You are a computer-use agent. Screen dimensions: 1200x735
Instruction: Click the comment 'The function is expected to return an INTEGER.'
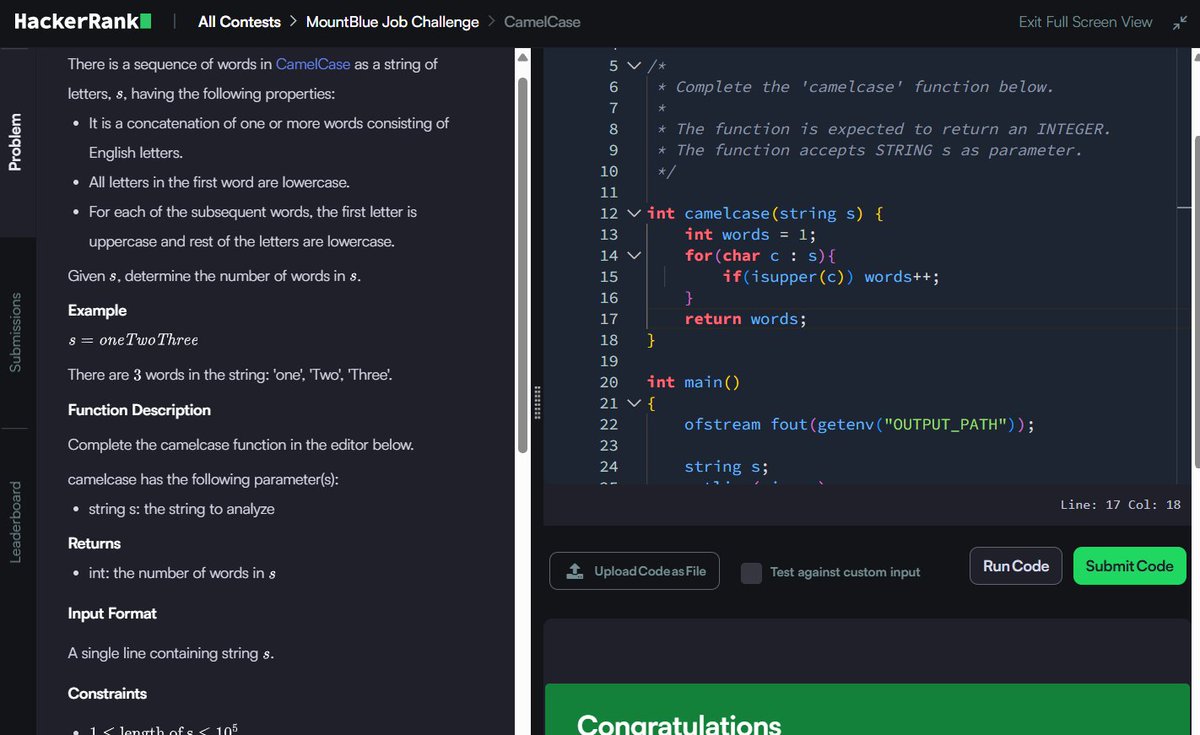893,129
